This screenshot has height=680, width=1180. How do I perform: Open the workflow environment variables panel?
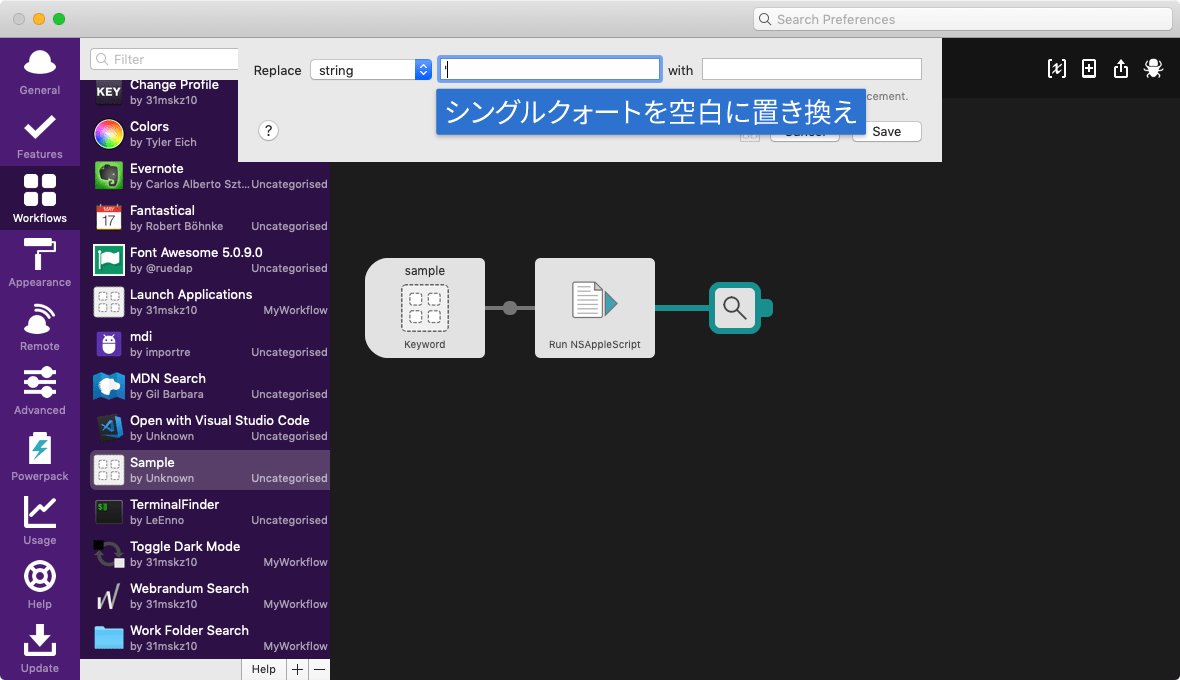[1056, 68]
